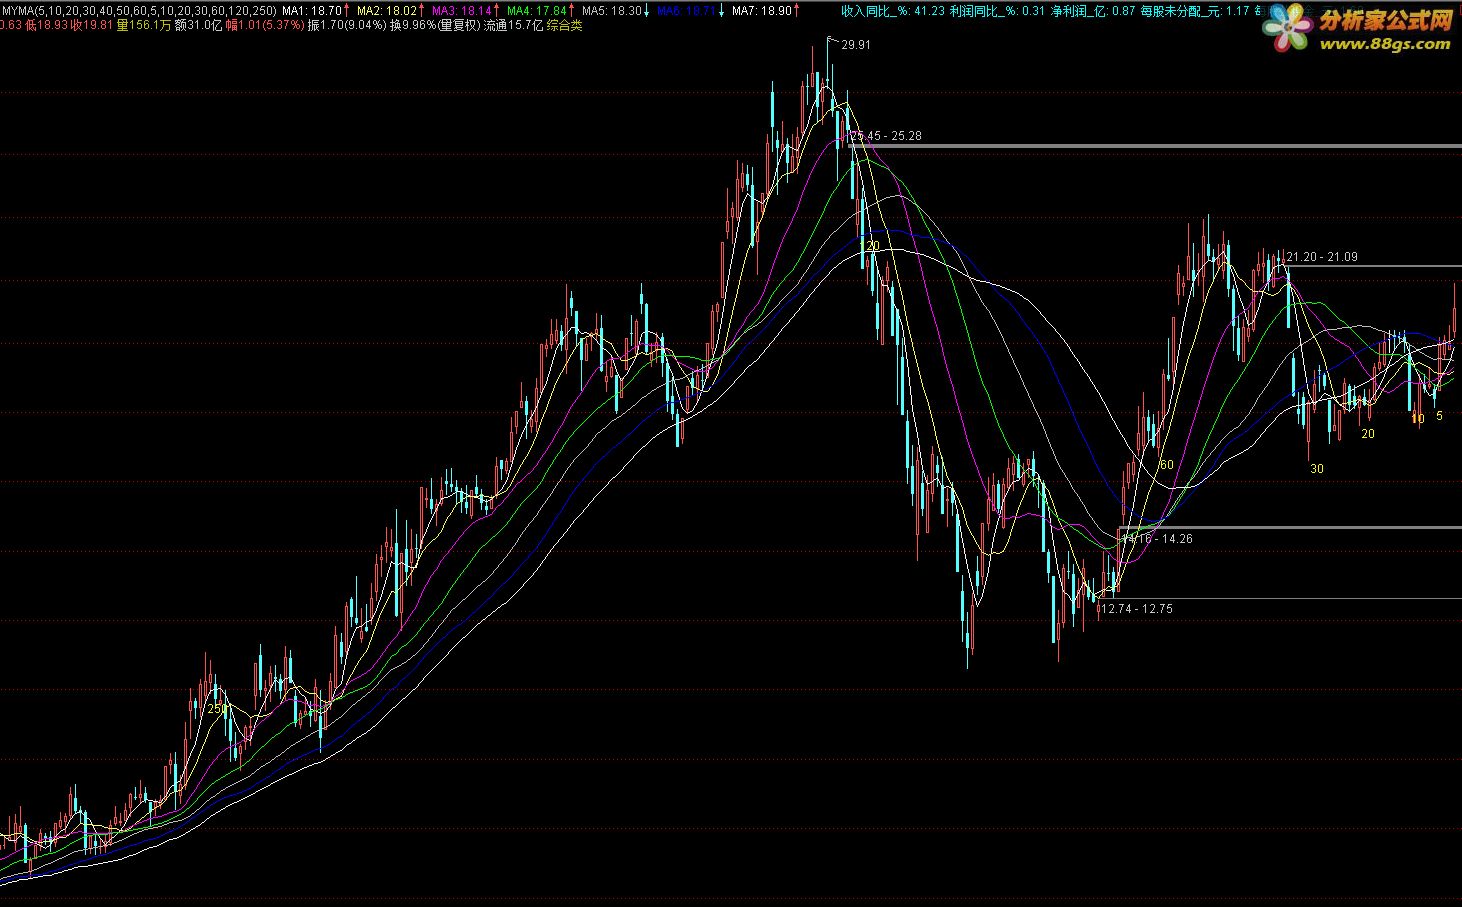Viewport: 1462px width, 907px height.
Task: Click 利润同比_%: 0.31 figure
Action: coord(998,11)
